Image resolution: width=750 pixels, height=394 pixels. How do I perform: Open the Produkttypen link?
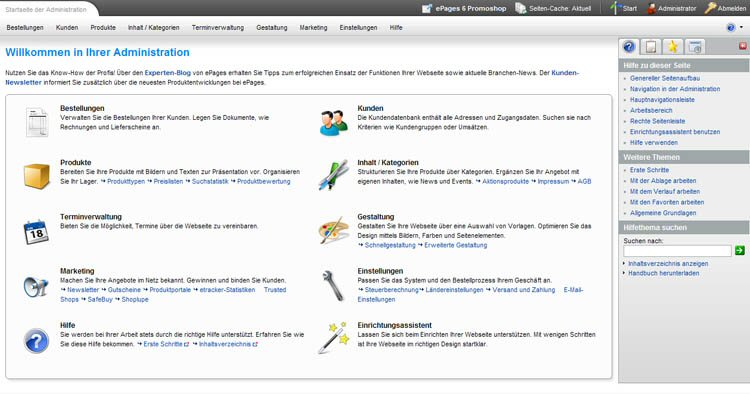pyautogui.click(x=126, y=182)
